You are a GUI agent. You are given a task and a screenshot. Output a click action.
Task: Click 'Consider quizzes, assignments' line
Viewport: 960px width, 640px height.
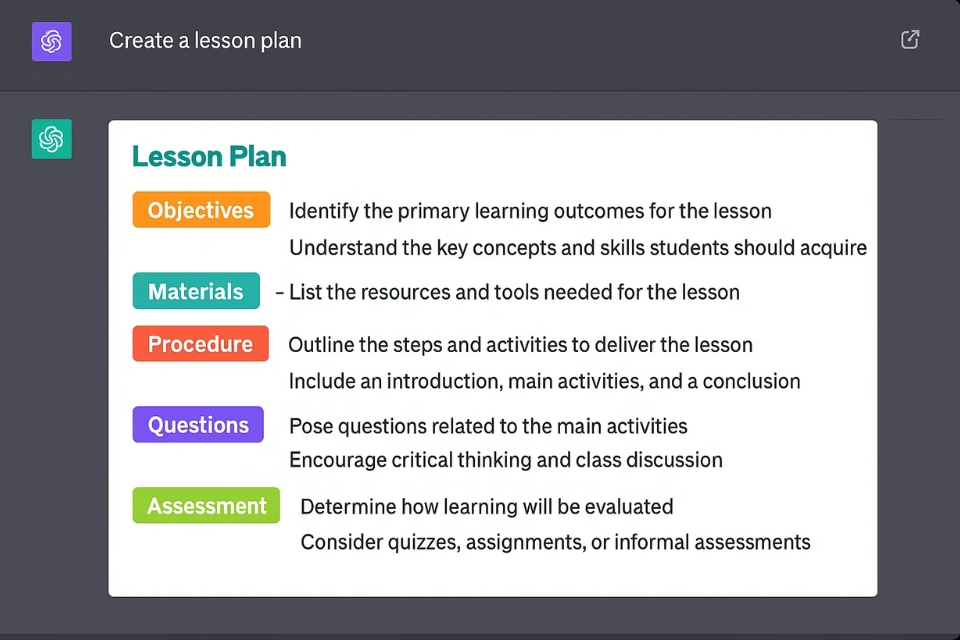pyautogui.click(x=555, y=542)
